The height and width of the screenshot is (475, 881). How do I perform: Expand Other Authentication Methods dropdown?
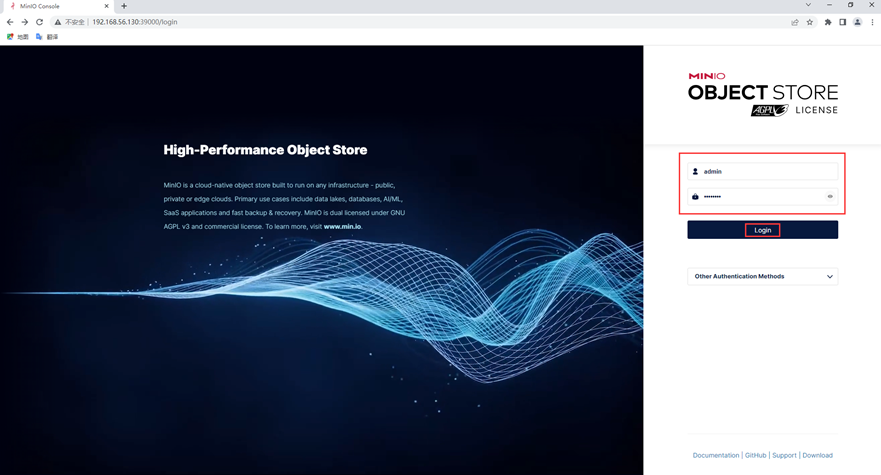[762, 277]
